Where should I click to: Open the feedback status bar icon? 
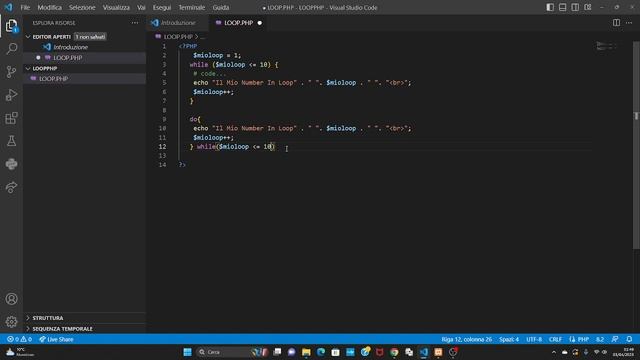(x=615, y=339)
